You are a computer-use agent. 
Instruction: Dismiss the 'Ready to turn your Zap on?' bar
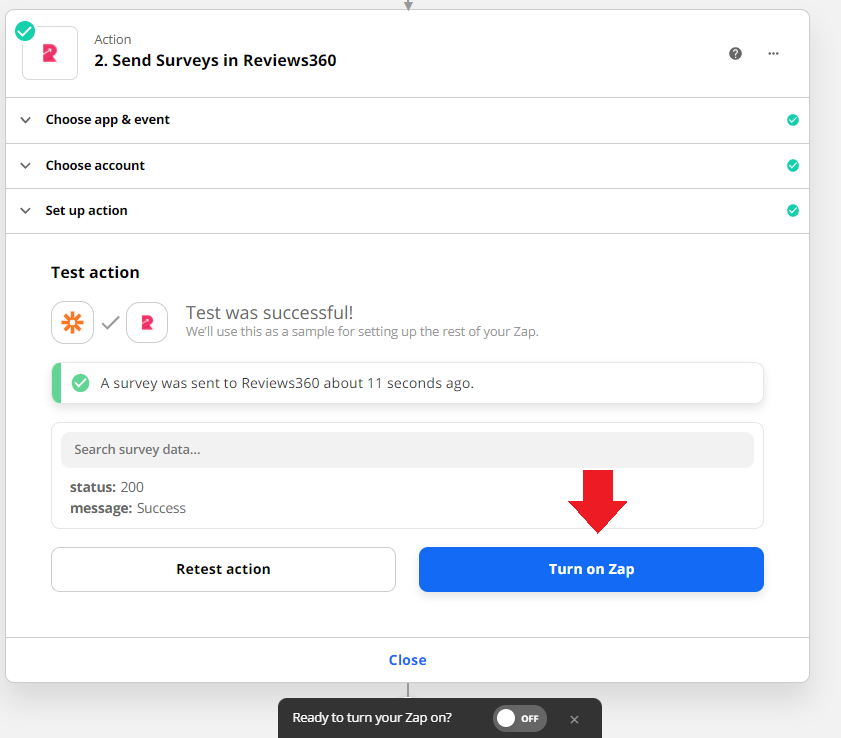(574, 720)
